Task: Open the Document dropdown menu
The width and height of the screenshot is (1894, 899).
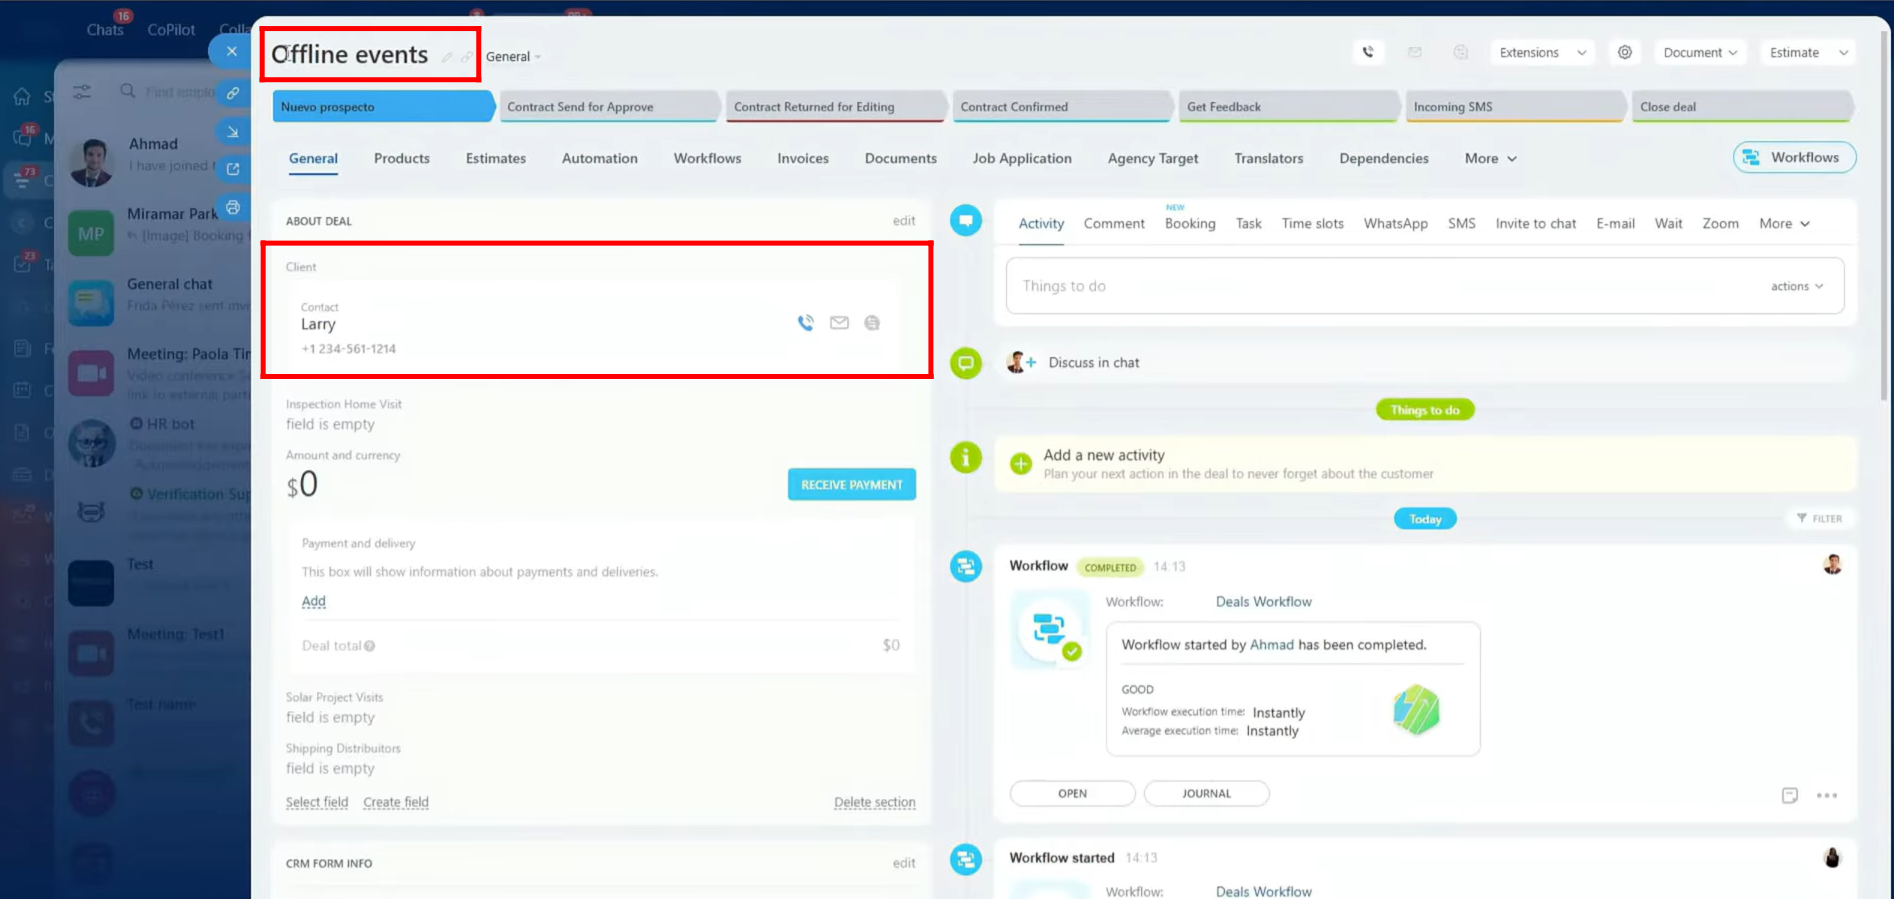Action: [x=1699, y=53]
